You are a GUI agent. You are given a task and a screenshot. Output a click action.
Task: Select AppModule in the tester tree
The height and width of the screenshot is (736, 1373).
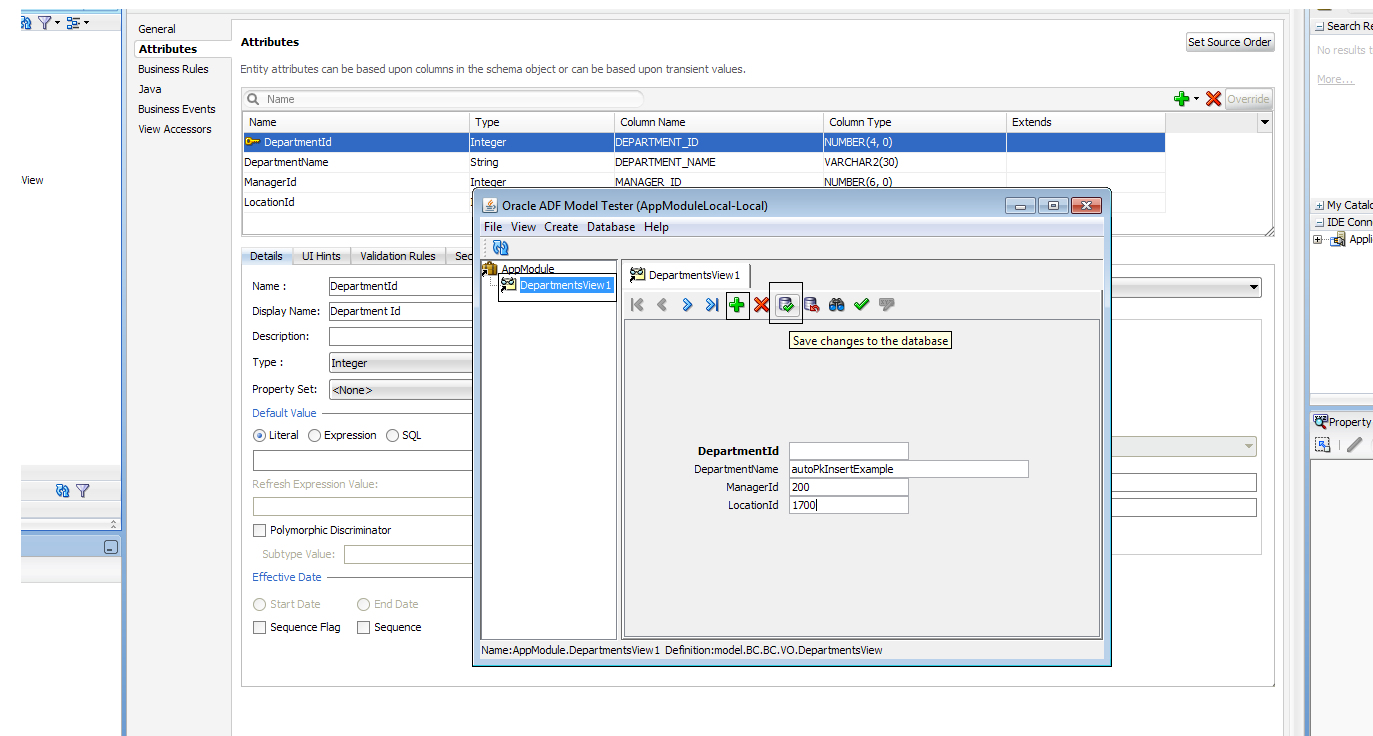point(528,268)
